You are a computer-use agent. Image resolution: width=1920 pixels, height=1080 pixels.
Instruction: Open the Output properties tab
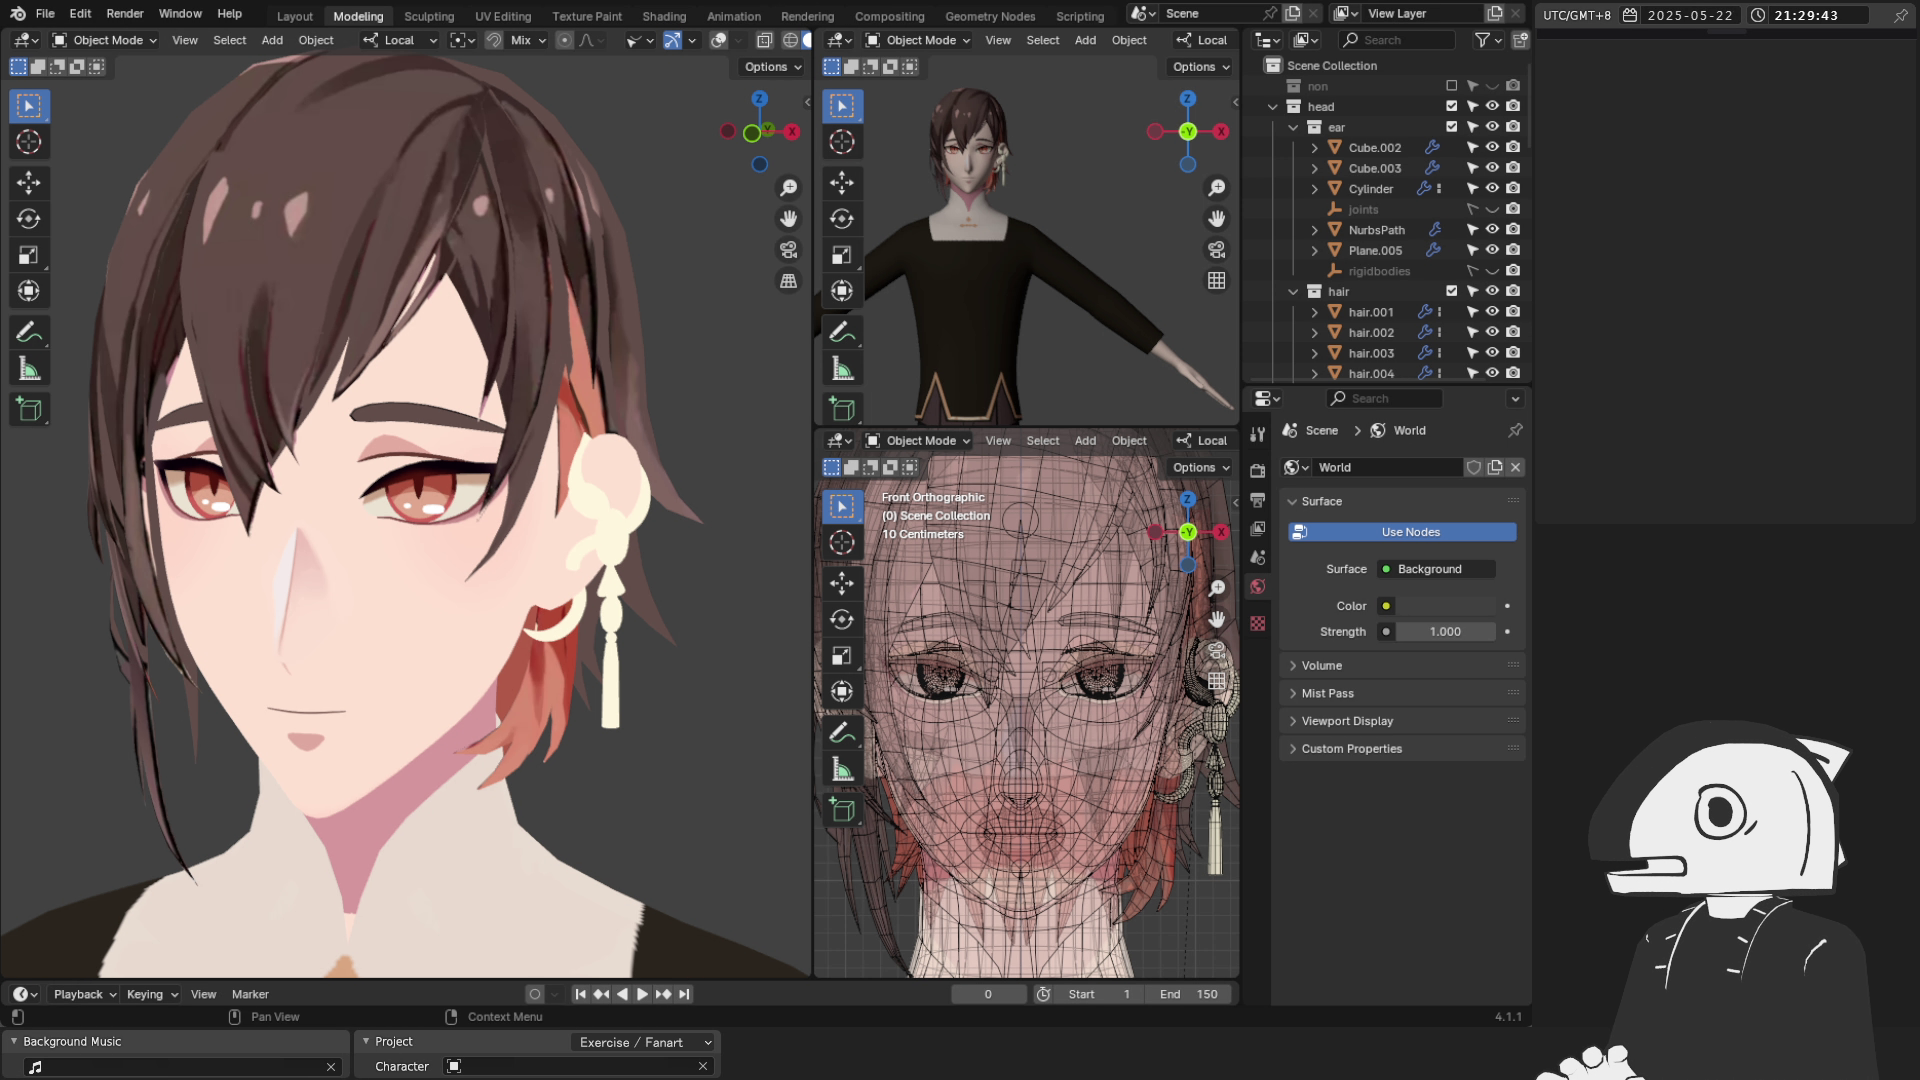tap(1258, 499)
